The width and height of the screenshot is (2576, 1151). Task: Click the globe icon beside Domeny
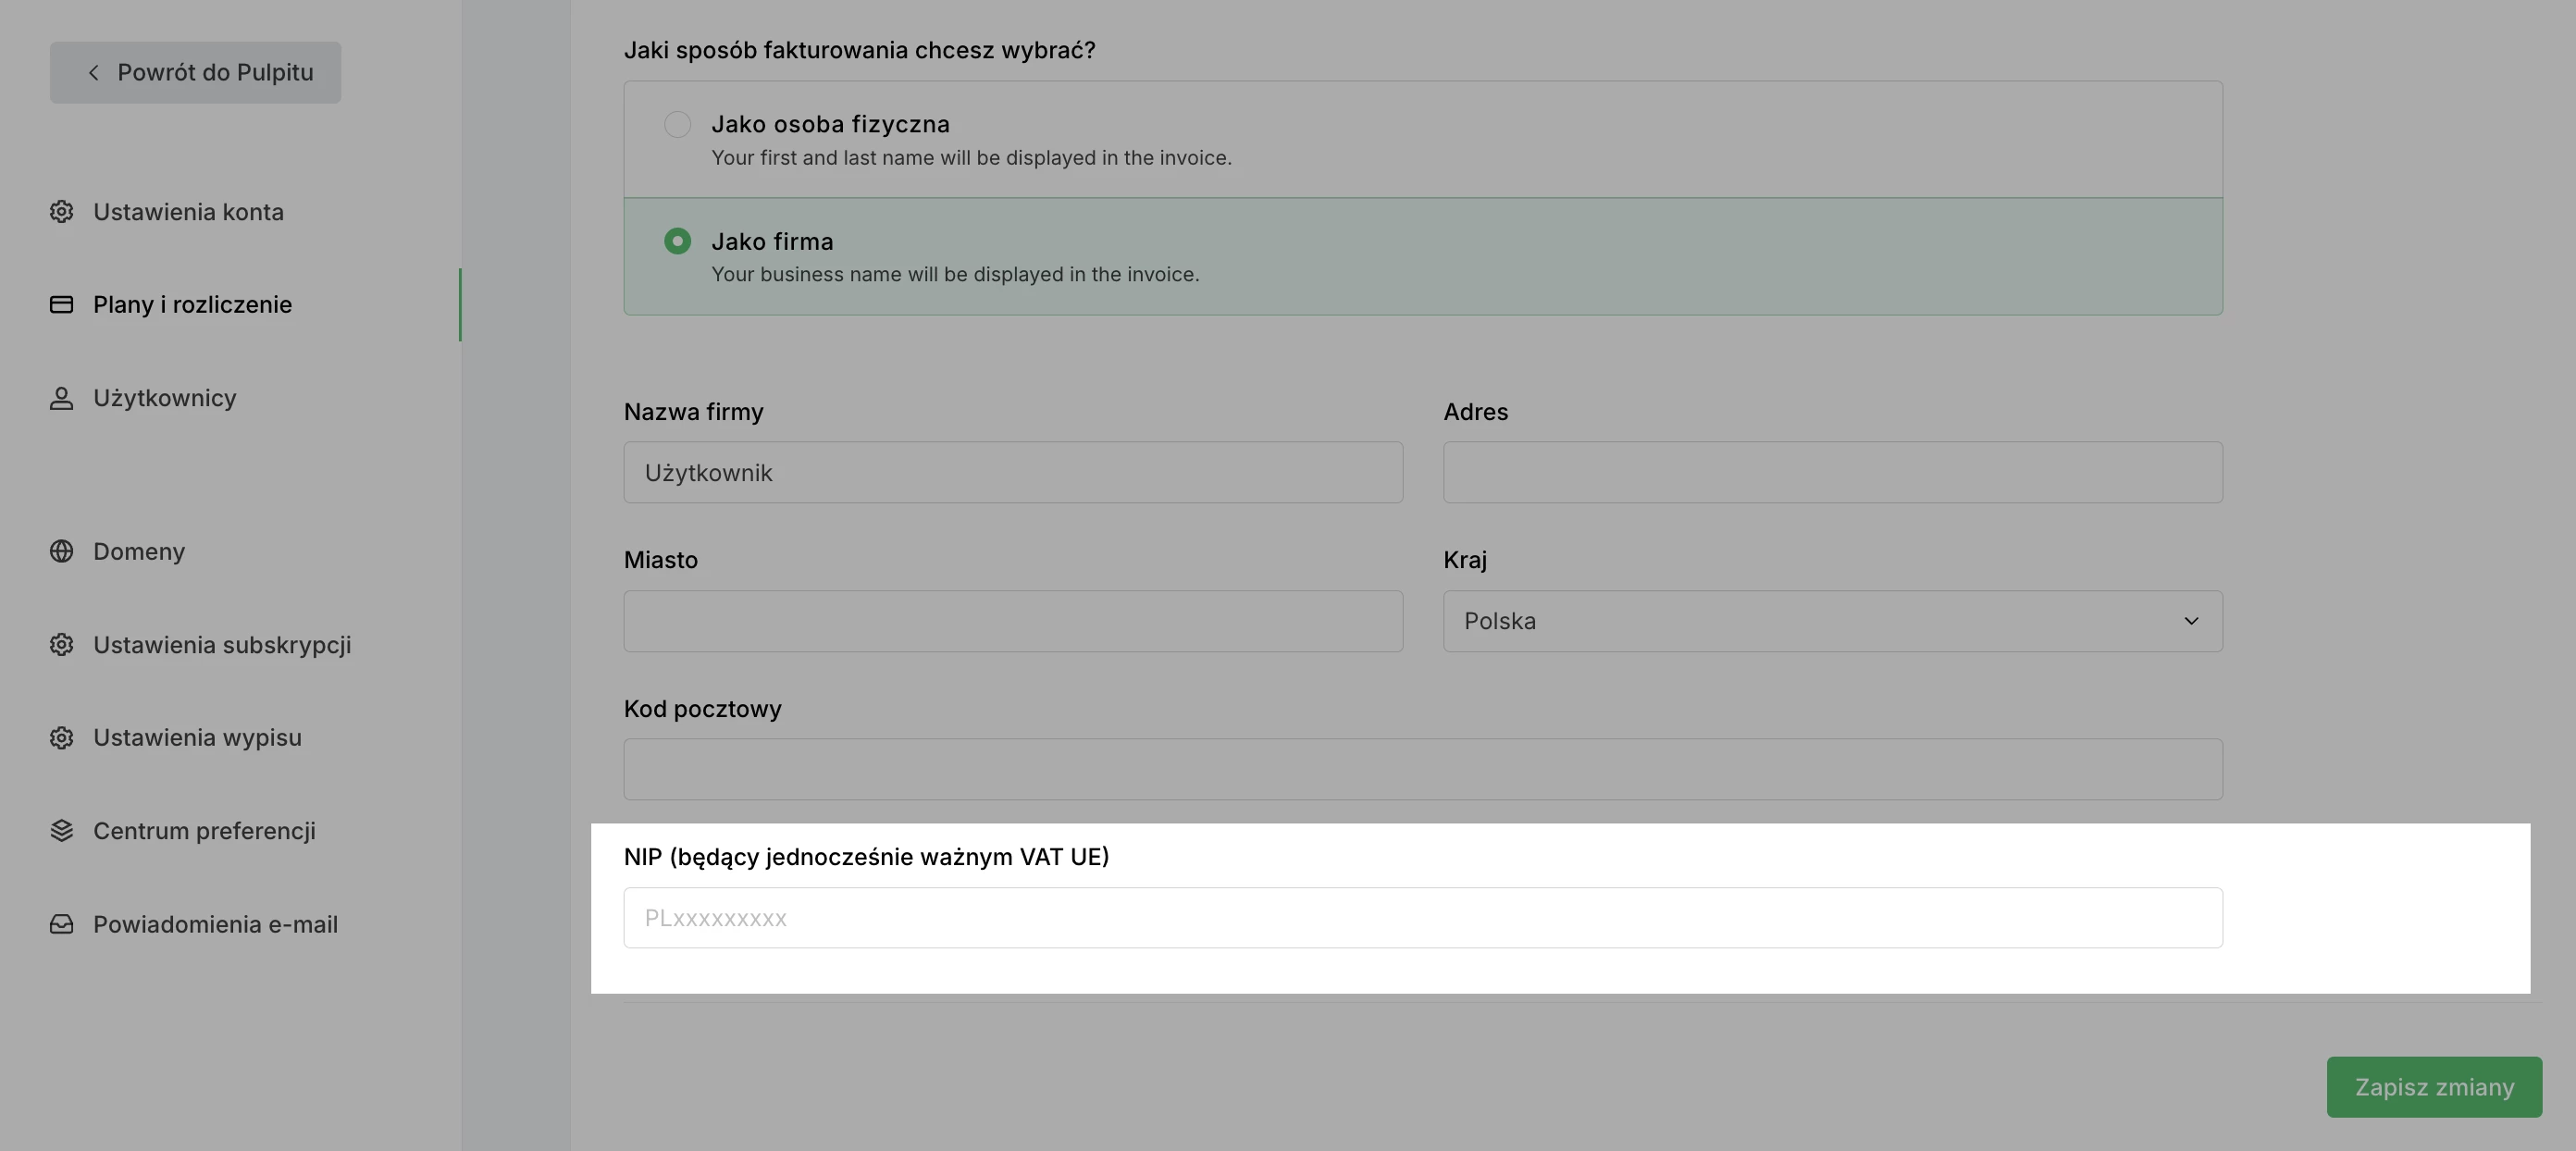(62, 552)
